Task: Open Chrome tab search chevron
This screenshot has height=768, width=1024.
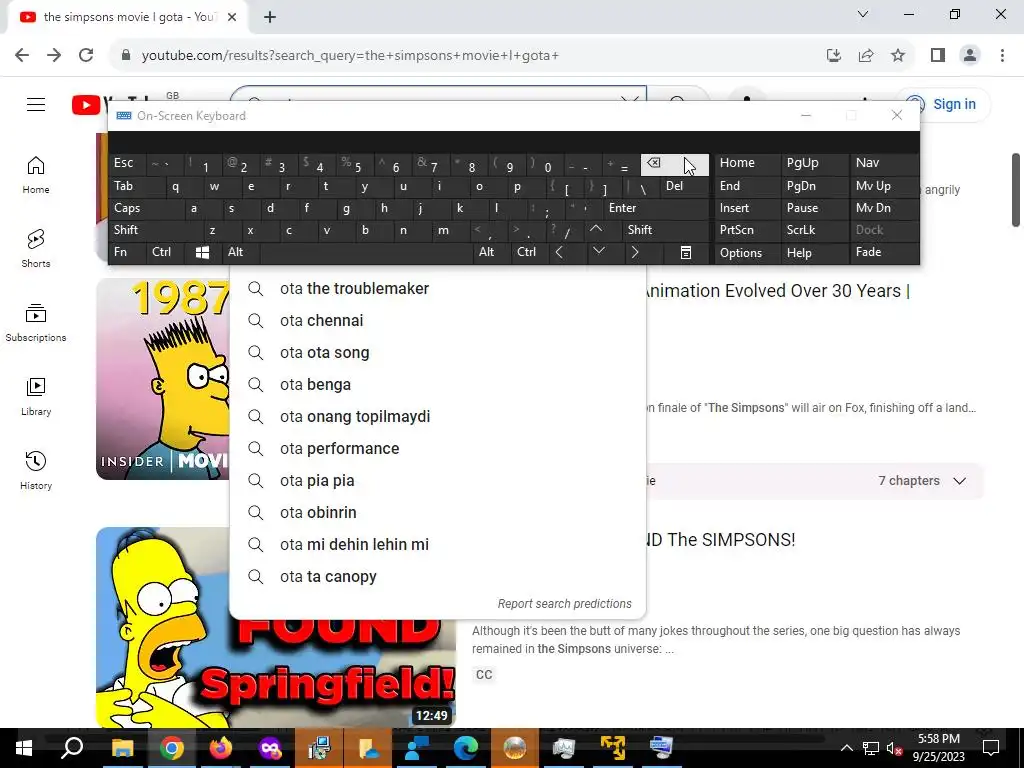Action: tap(863, 14)
